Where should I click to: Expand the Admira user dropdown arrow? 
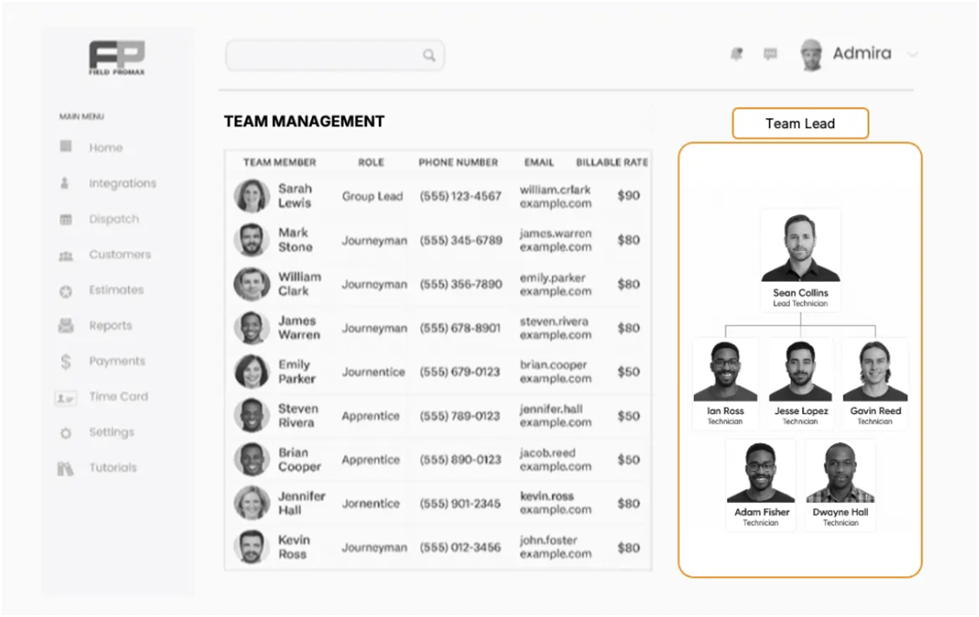[x=912, y=55]
